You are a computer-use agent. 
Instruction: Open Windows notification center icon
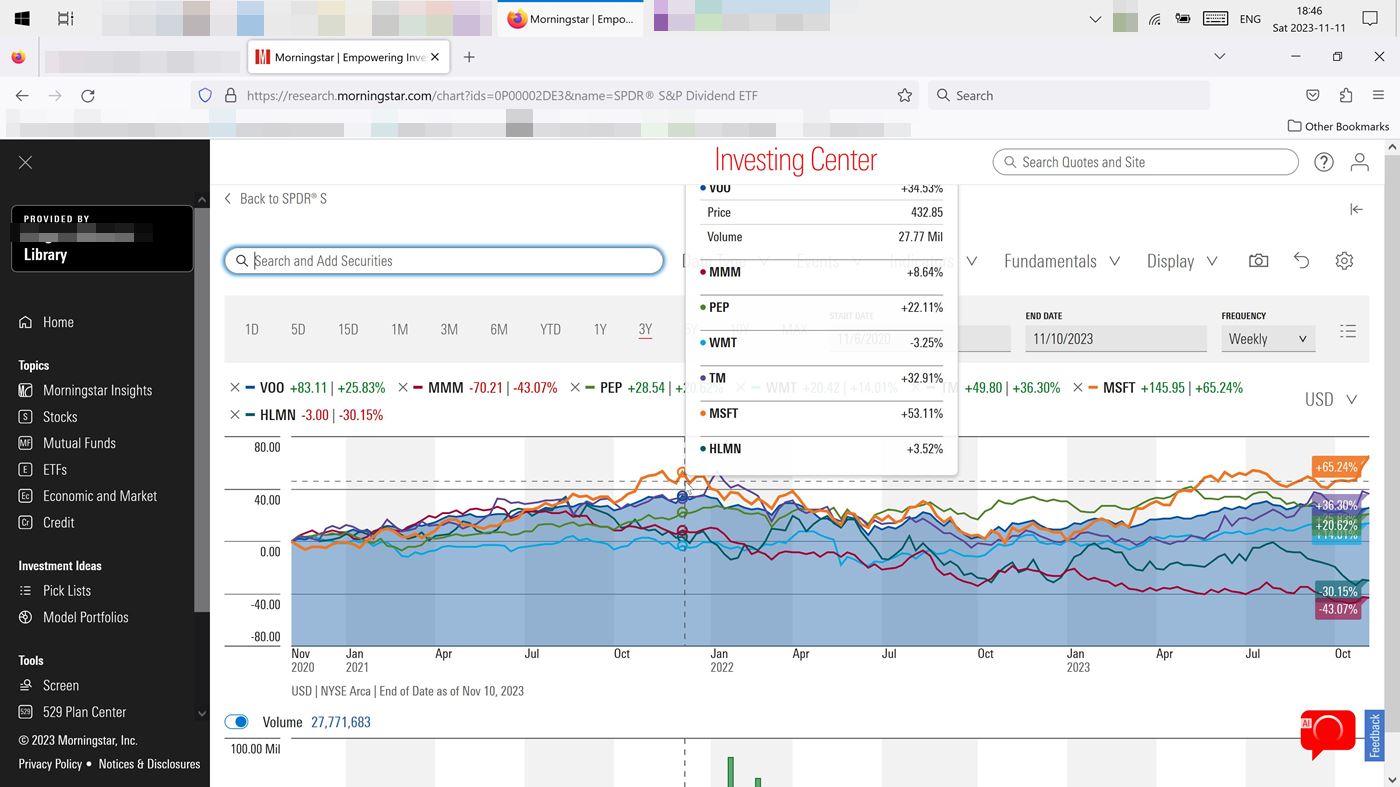tap(1370, 19)
